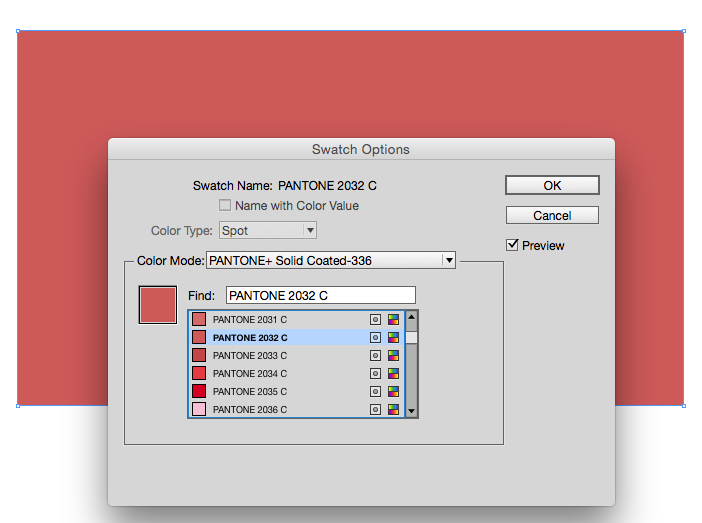Dismiss the dialog with Cancel
This screenshot has height=523, width=702.
coord(552,215)
